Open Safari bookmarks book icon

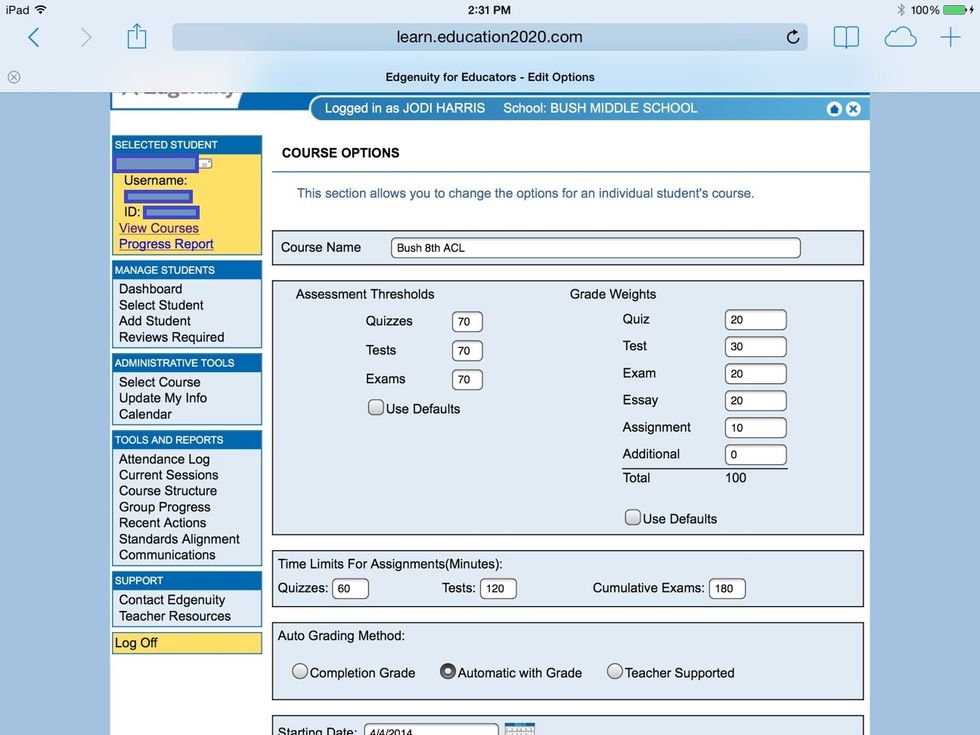846,37
